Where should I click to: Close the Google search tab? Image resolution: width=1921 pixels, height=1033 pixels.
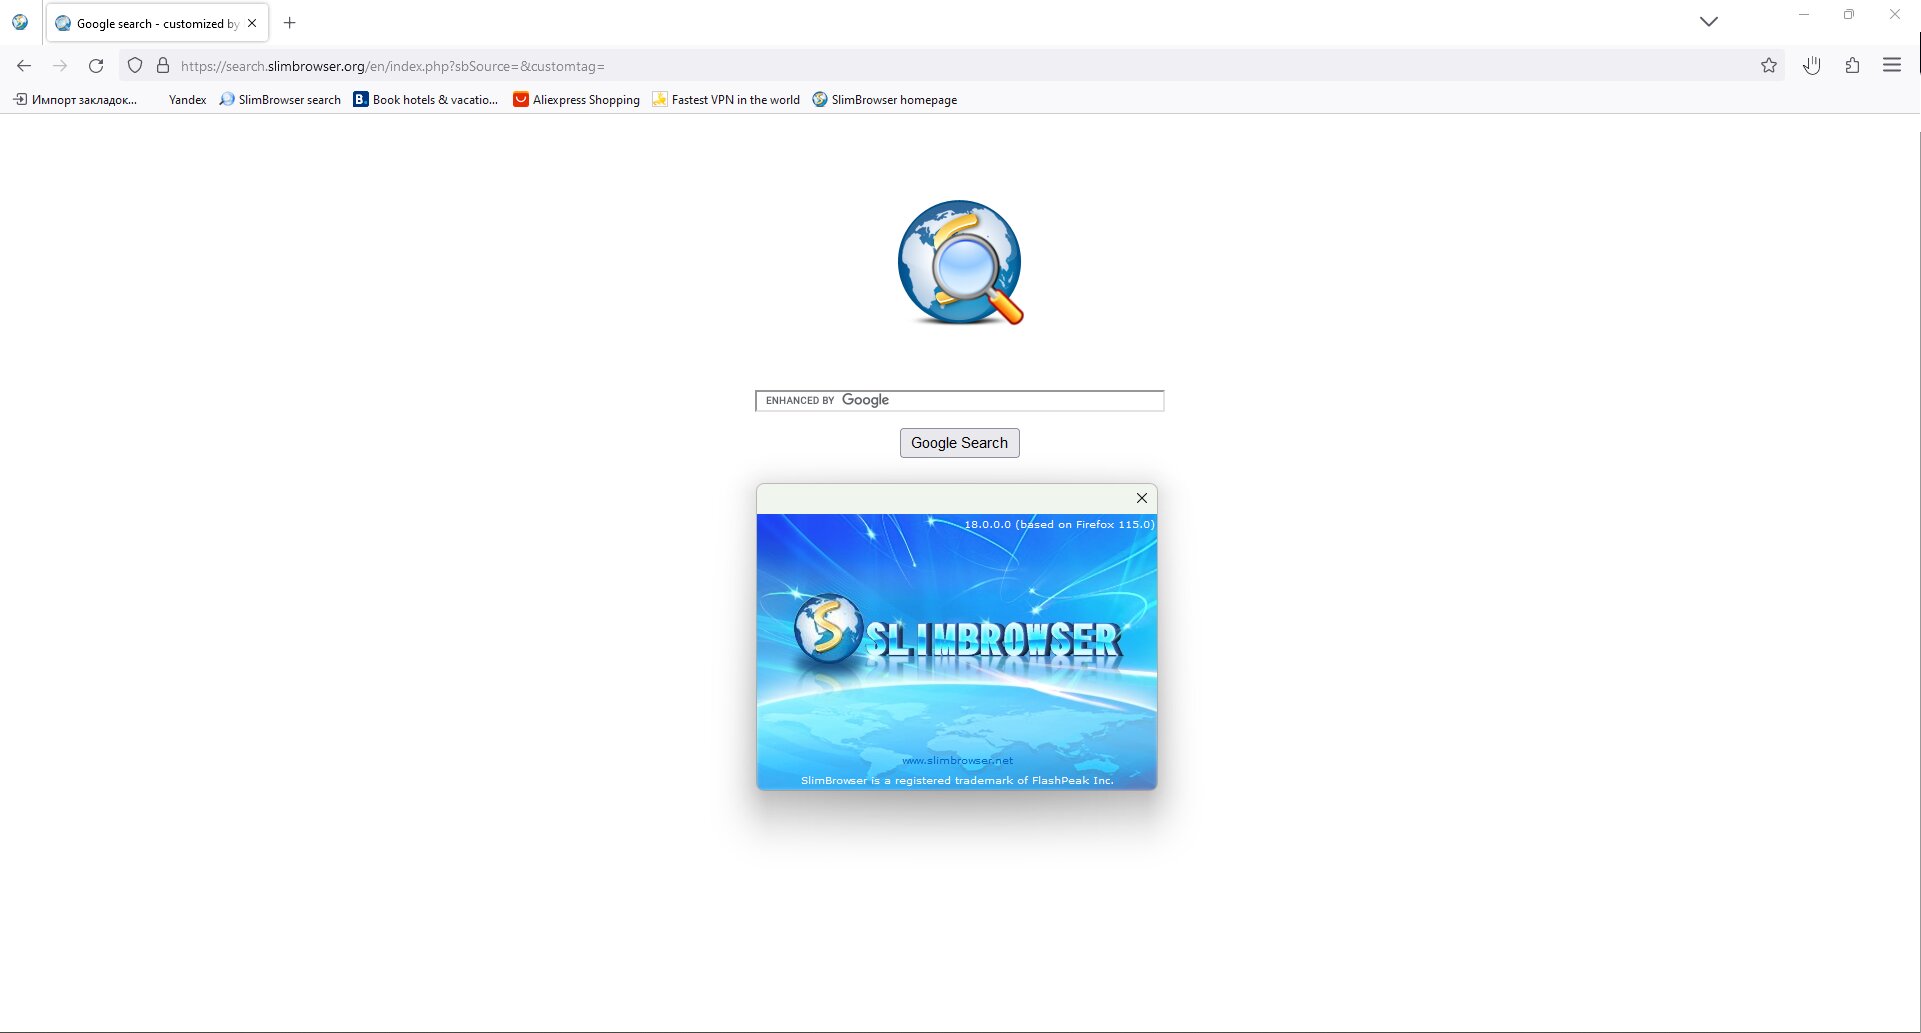pos(252,23)
